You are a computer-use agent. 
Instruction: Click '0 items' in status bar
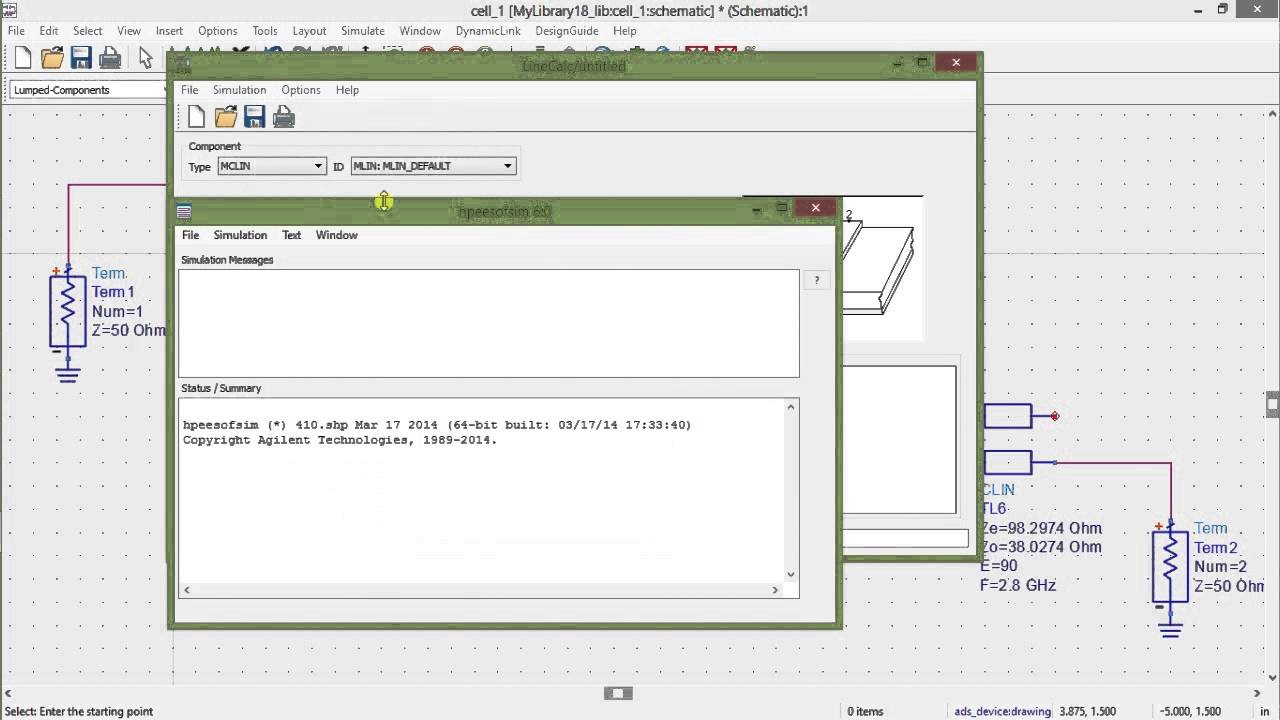tap(865, 711)
